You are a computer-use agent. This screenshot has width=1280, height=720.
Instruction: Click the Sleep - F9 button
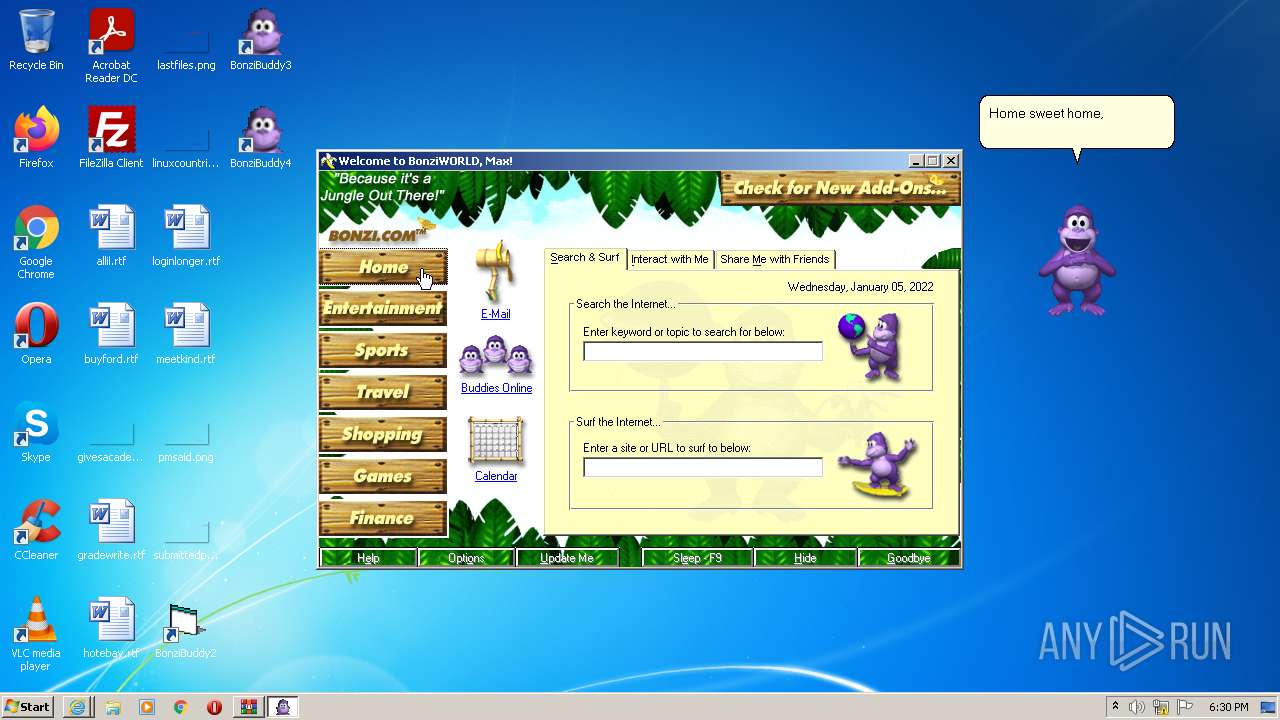697,558
